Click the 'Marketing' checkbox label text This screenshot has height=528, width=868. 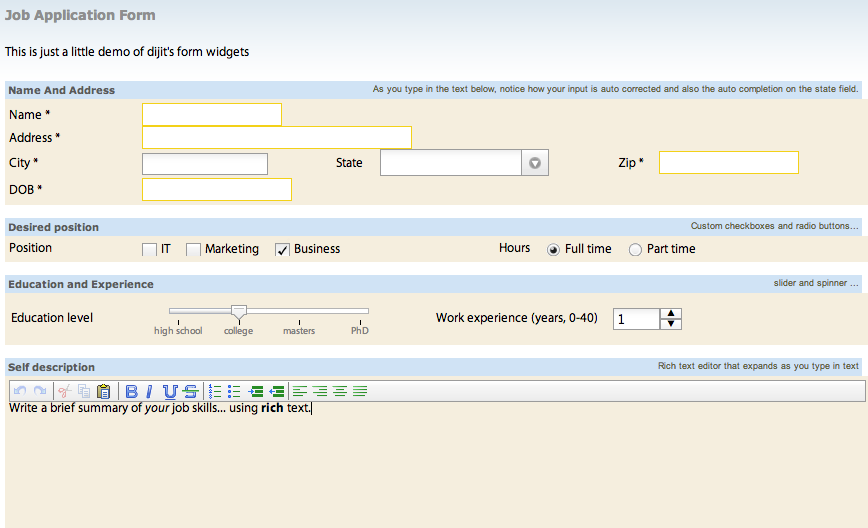click(x=232, y=249)
